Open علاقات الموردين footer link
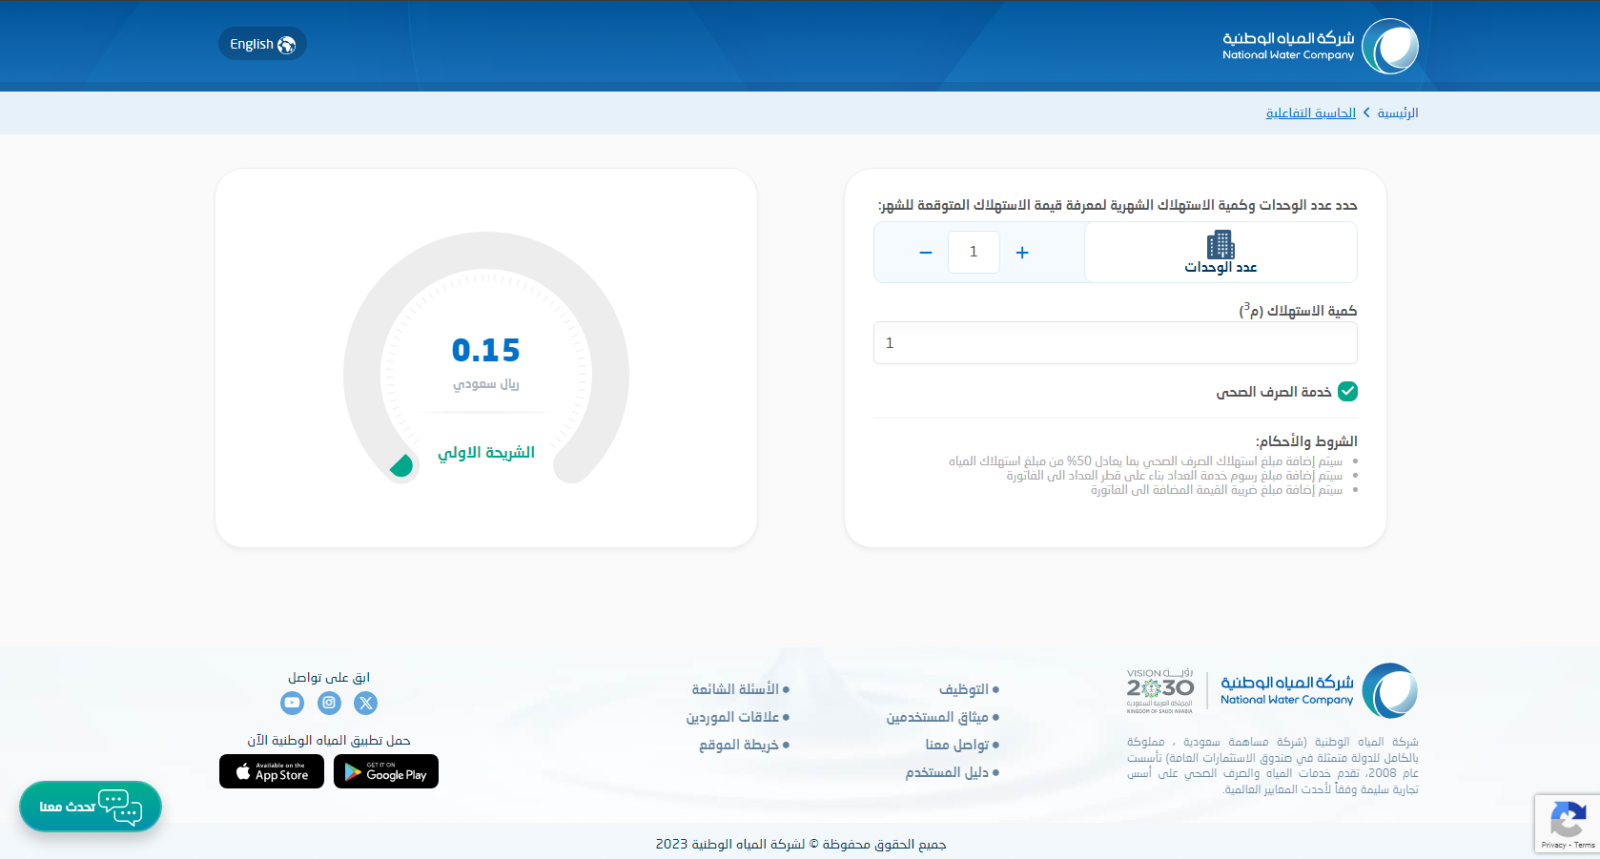 click(x=732, y=717)
